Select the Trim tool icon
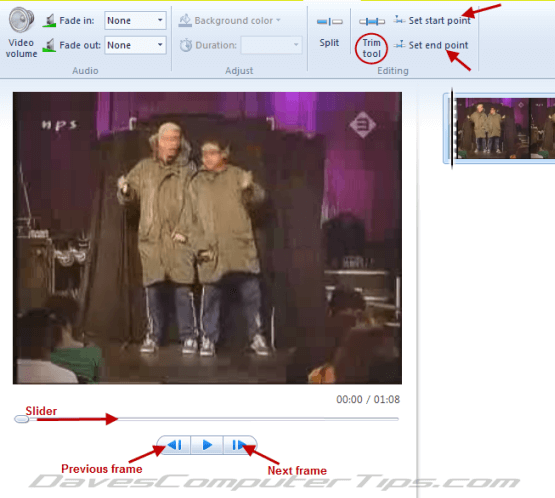 tap(372, 22)
